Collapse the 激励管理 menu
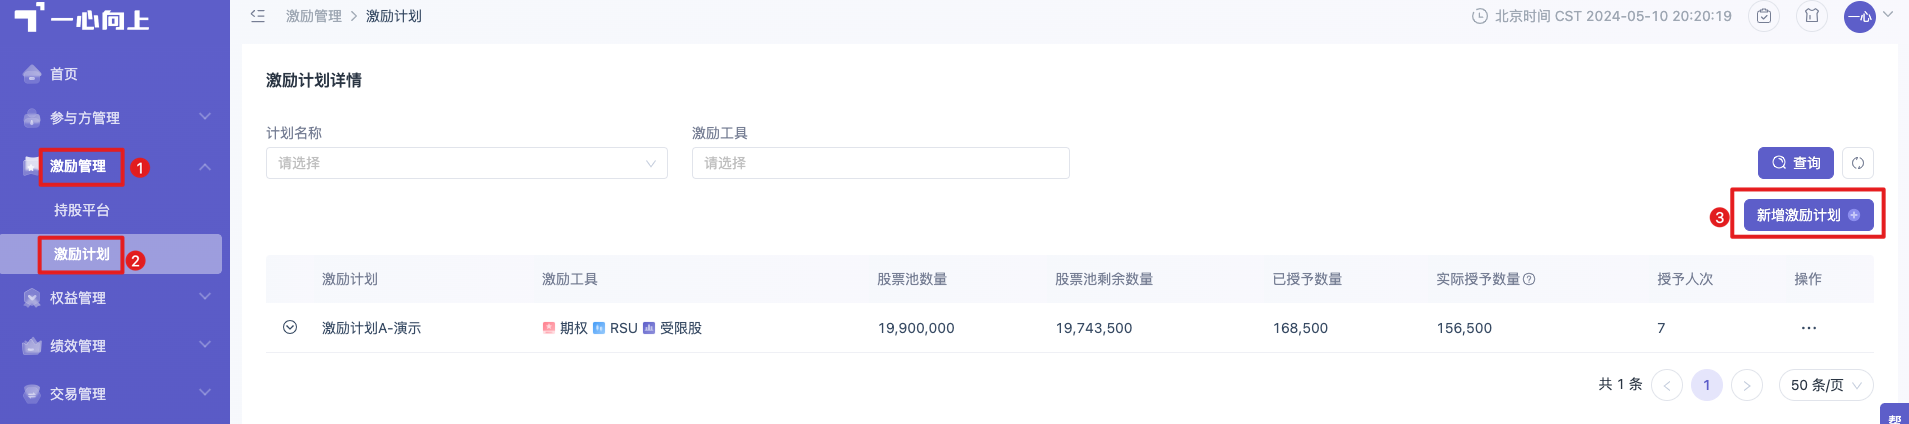1909x424 pixels. pos(115,166)
